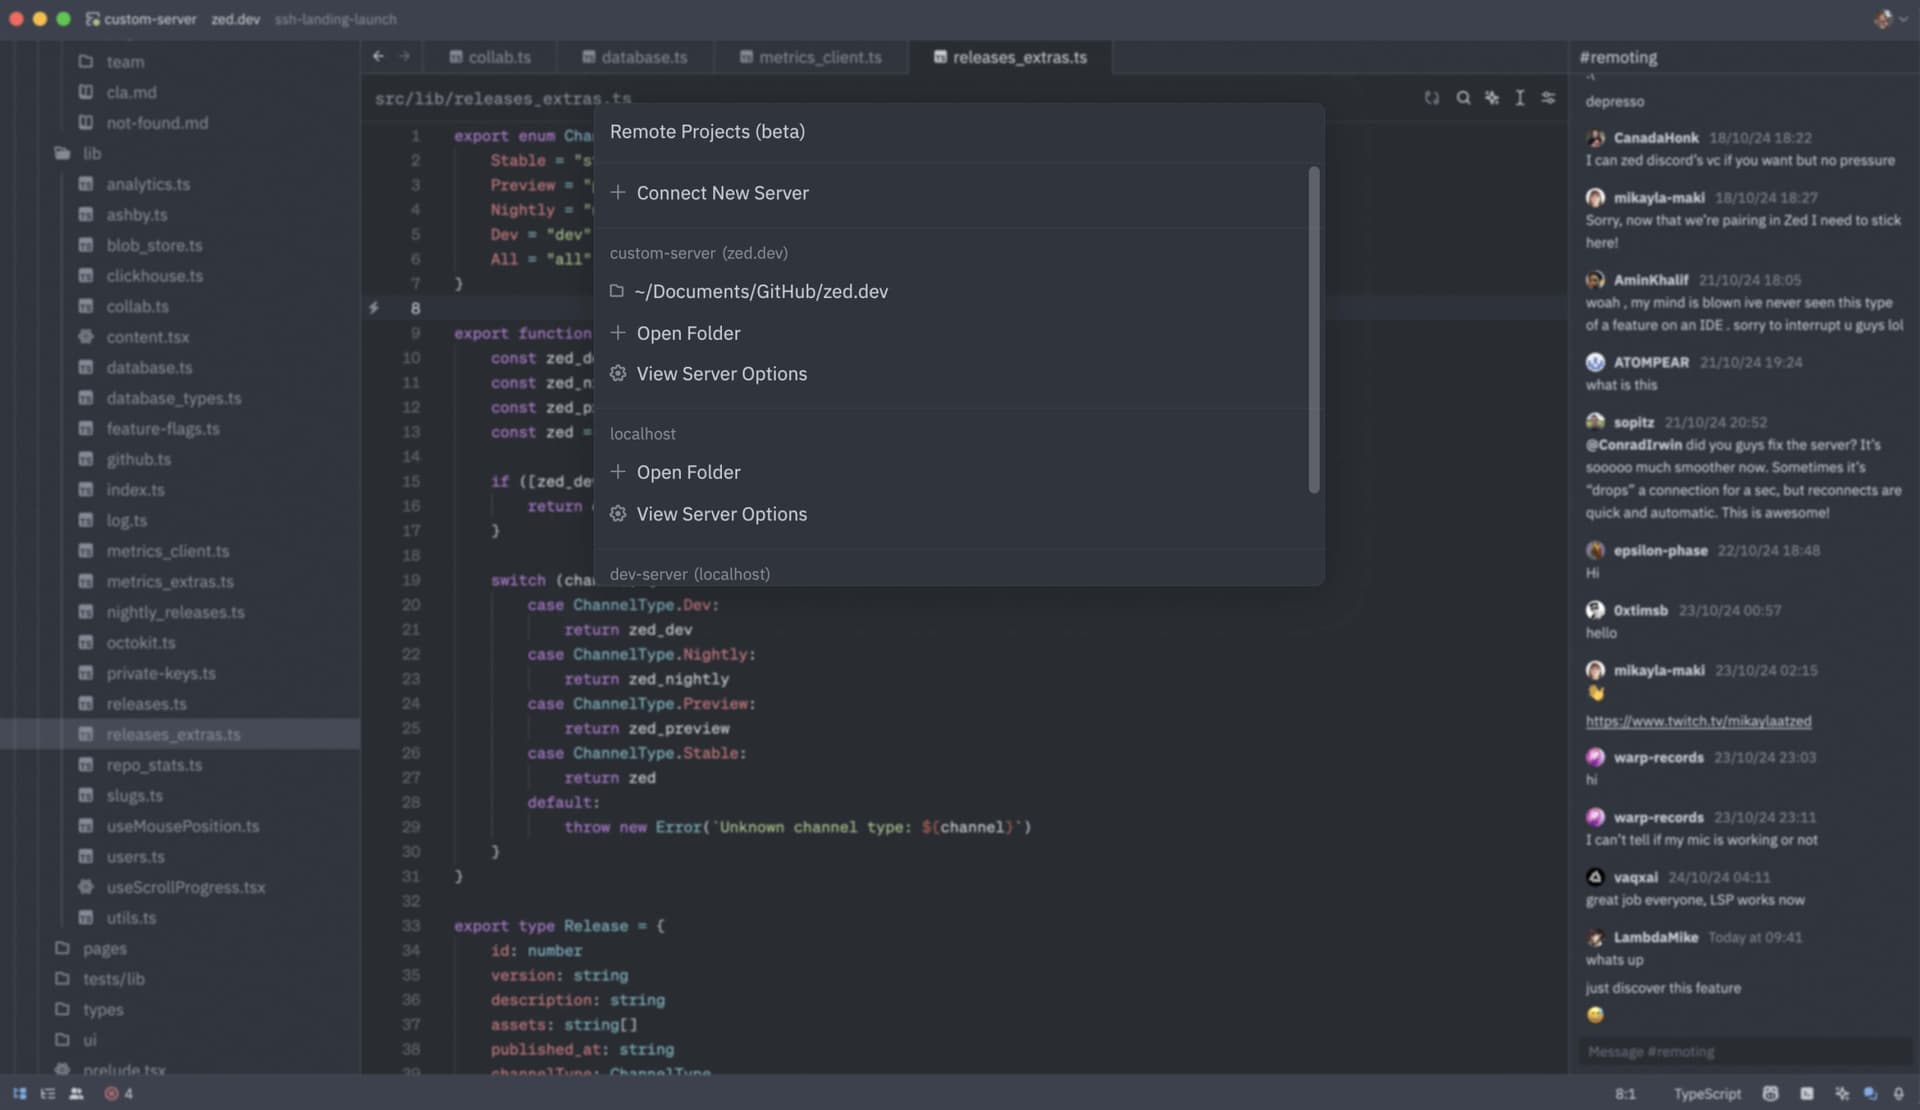The height and width of the screenshot is (1110, 1920).
Task: Toggle the chat panel speech-bubble icon
Action: click(1870, 1094)
